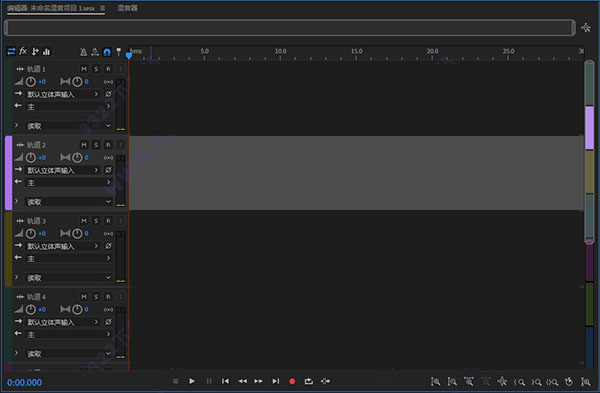The image size is (600, 393).
Task: Arm track 3 for recording with R
Action: click(x=108, y=221)
